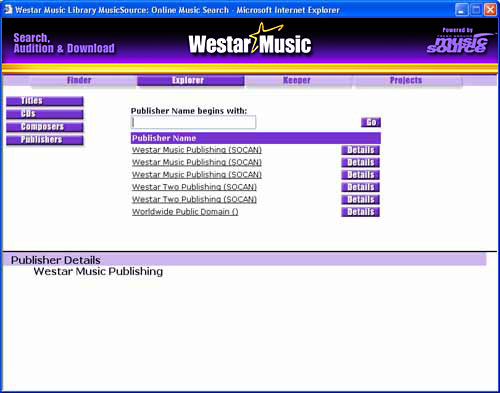The width and height of the screenshot is (500, 393).
Task: Click the Publisher Name begins with label
Action: (189, 111)
